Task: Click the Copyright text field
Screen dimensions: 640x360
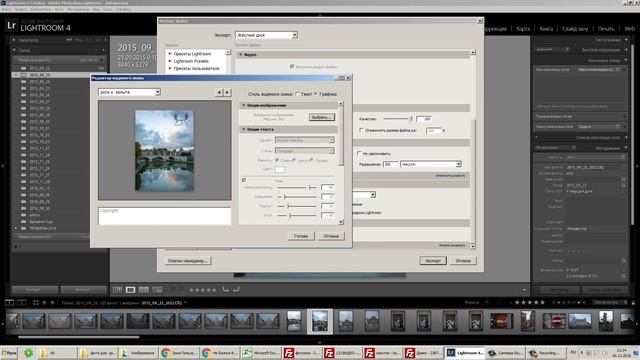Action: click(x=164, y=216)
